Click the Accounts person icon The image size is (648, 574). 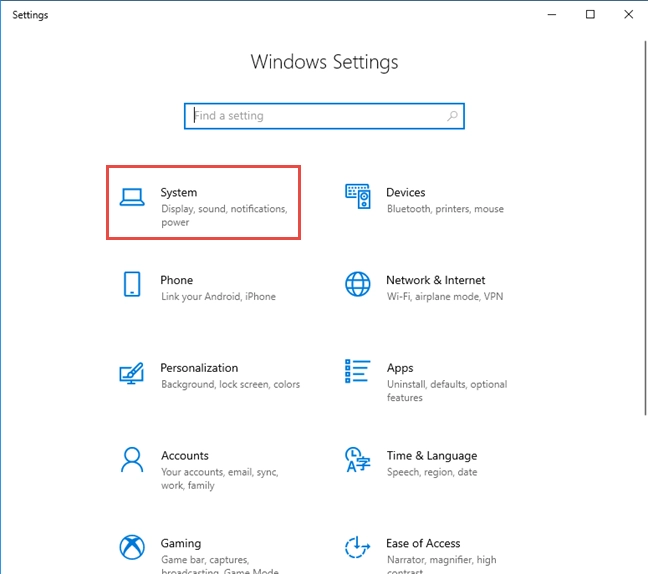click(132, 459)
